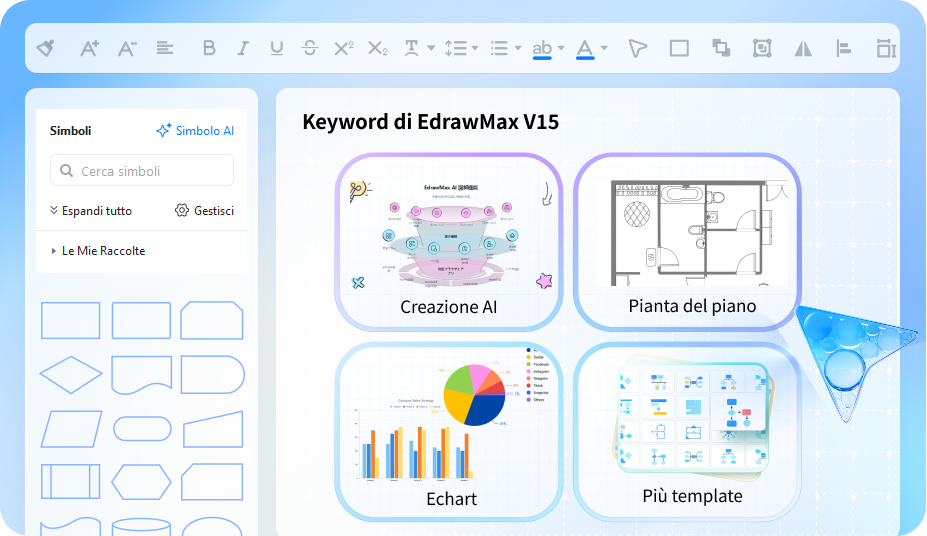Click the Cerca simboli search field
This screenshot has width=927, height=536.
coord(142,171)
